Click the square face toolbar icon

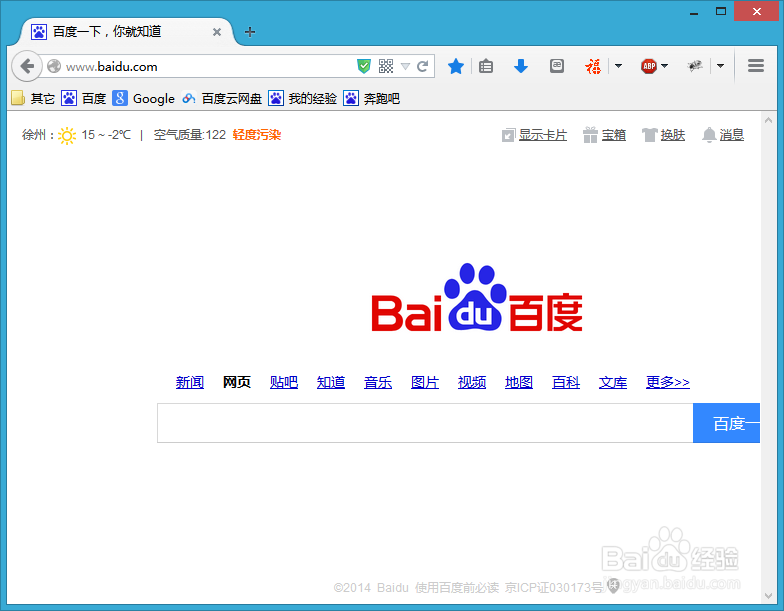coord(556,66)
